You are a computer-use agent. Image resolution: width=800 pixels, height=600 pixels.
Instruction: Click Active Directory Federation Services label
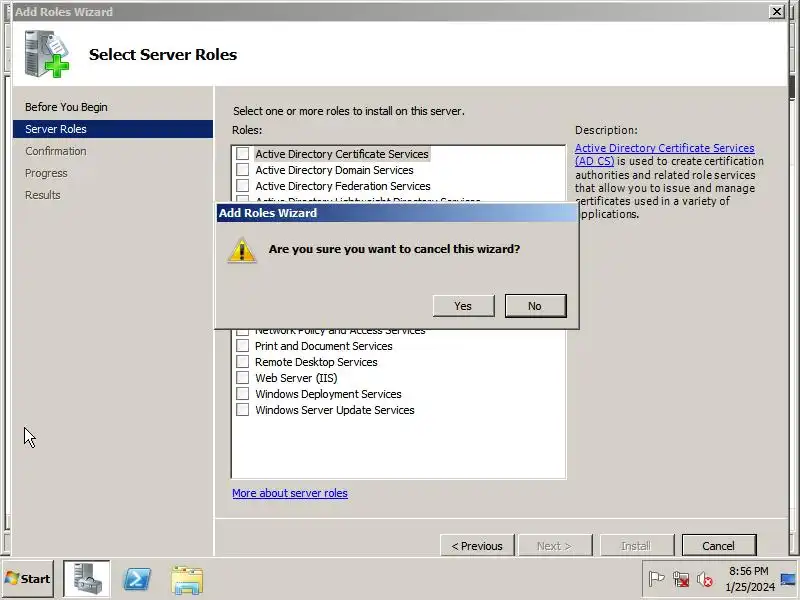coord(343,186)
